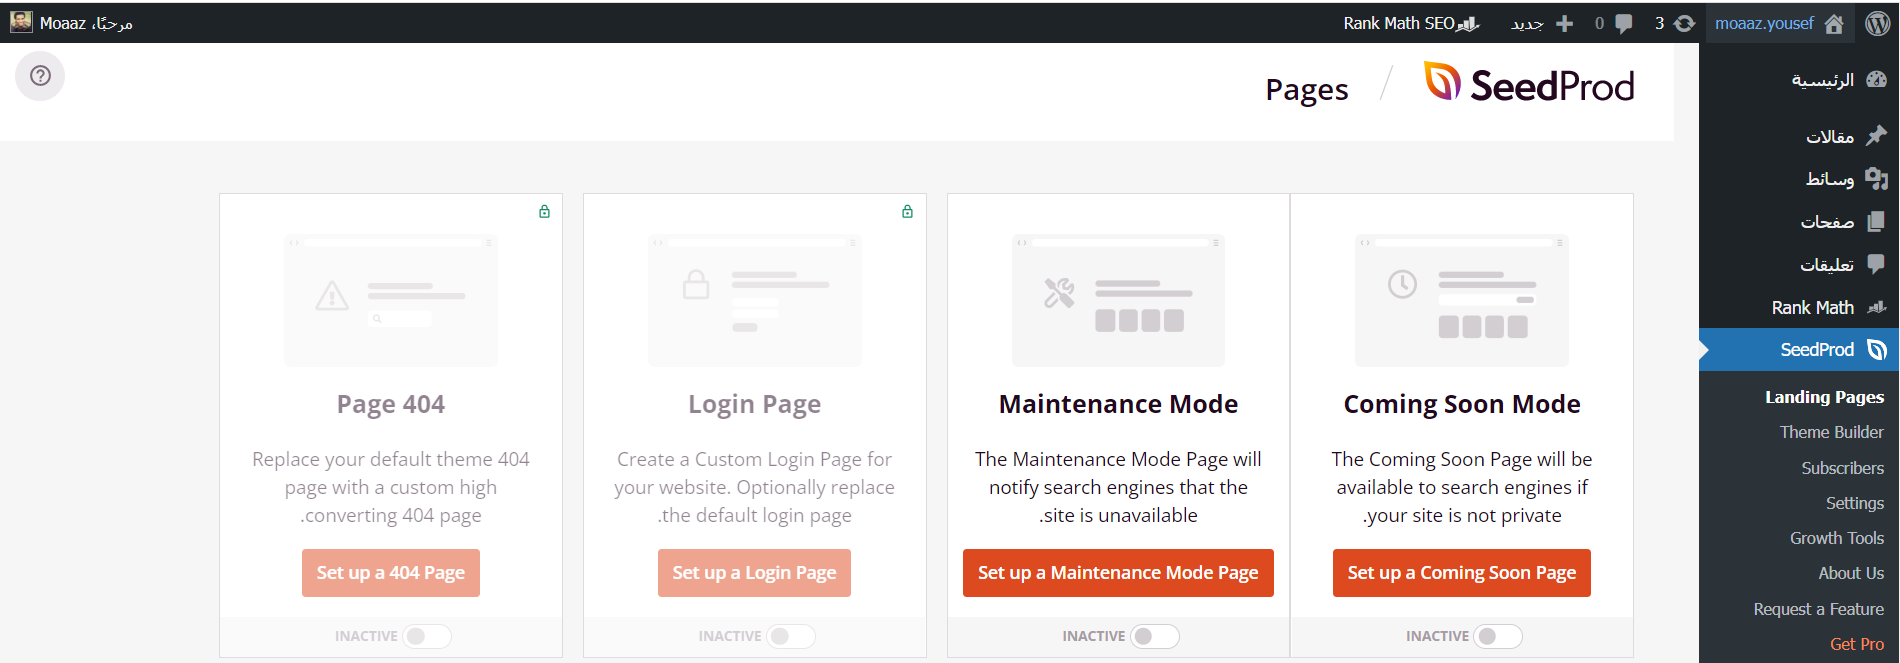This screenshot has width=1900, height=663.
Task: Click the Login Page title
Action: click(x=754, y=404)
